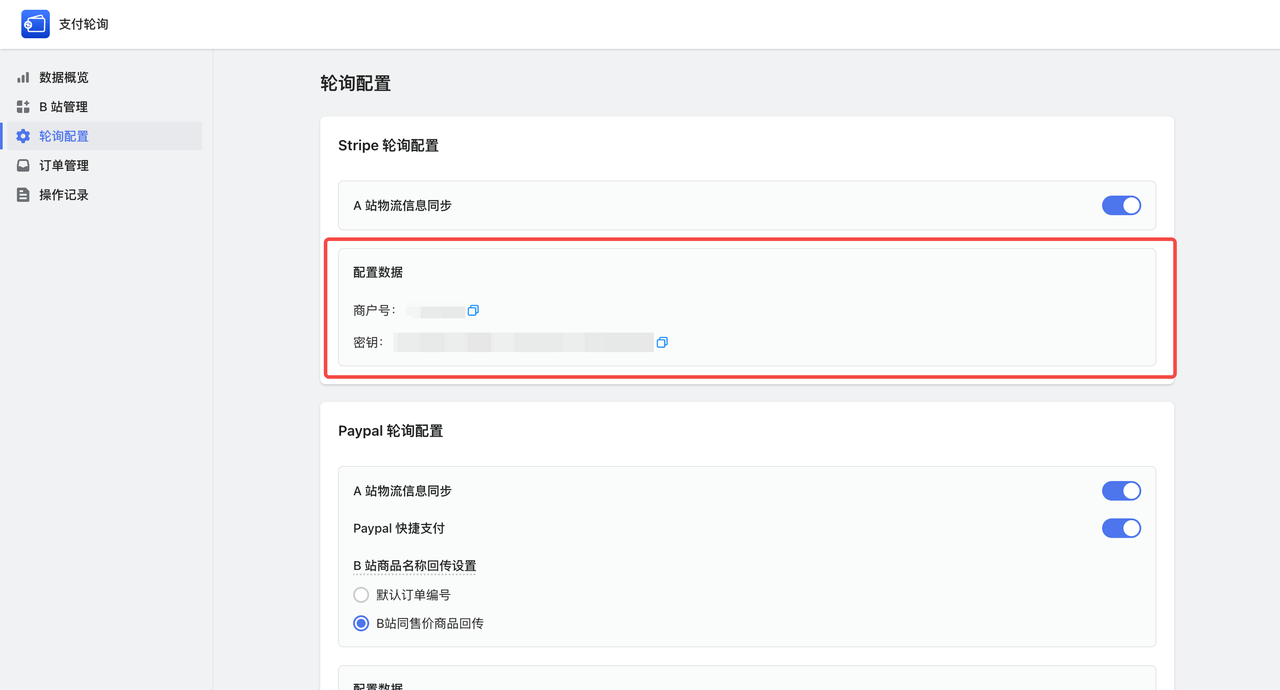
Task: Open the 数据概览 sidebar menu item
Action: pos(64,77)
